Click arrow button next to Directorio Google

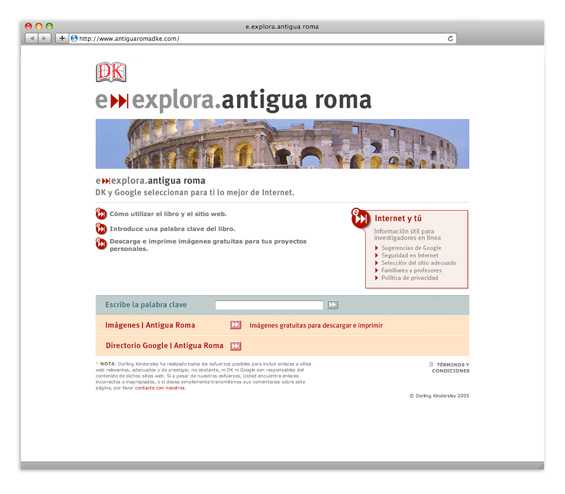tap(236, 346)
